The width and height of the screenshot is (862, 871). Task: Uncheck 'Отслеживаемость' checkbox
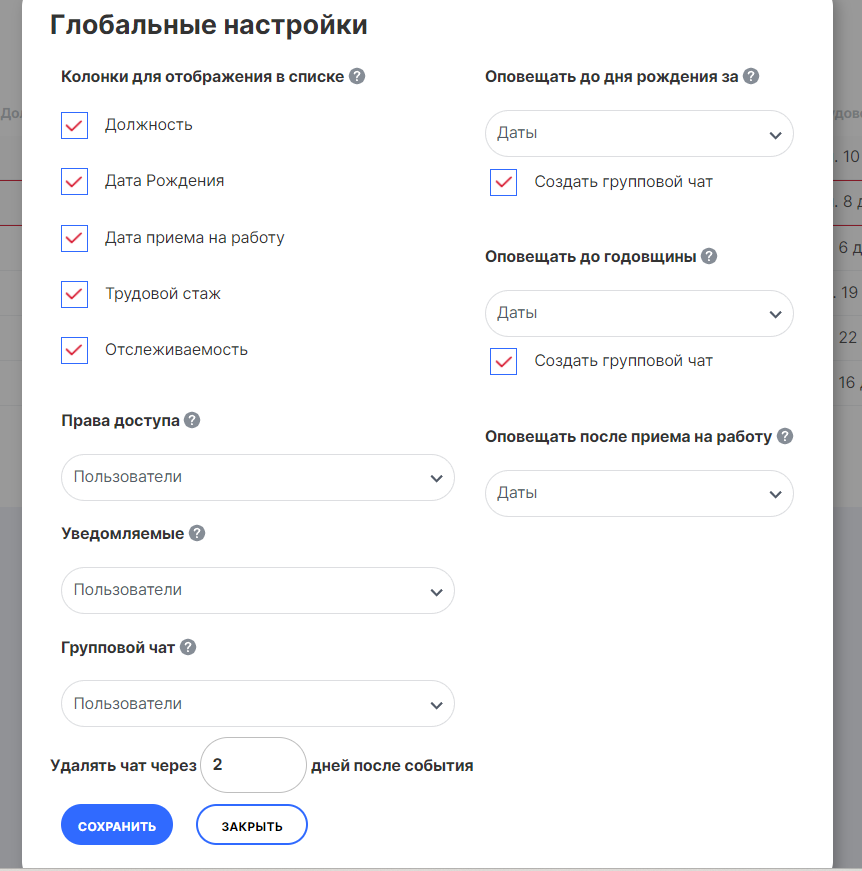(75, 350)
